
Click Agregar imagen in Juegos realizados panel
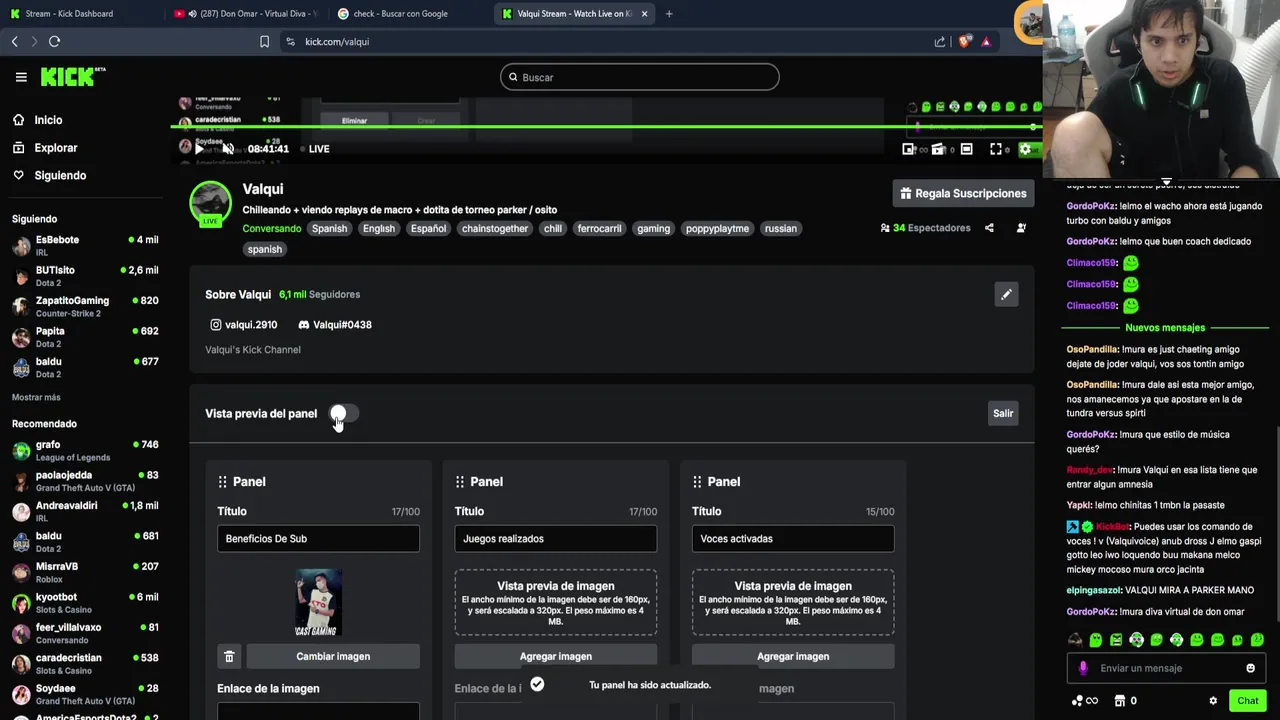coord(555,656)
